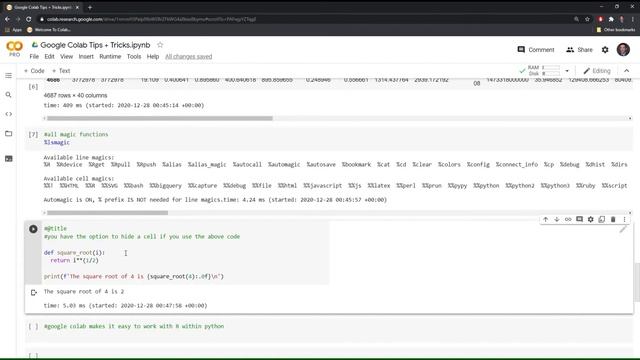
Task: Open the Files folder sidebar icon
Action: click(x=9, y=133)
